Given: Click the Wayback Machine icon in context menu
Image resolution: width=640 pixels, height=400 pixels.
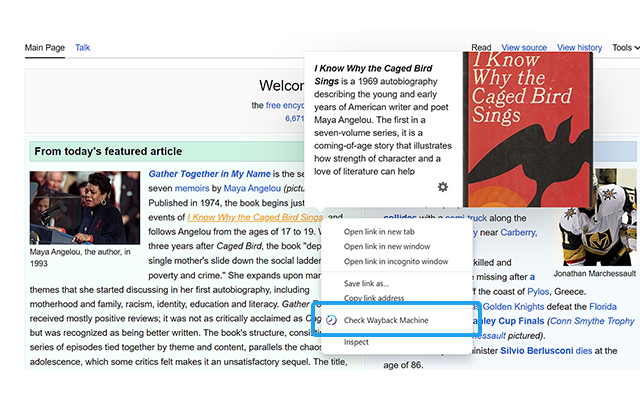Looking at the screenshot, I should click(331, 319).
